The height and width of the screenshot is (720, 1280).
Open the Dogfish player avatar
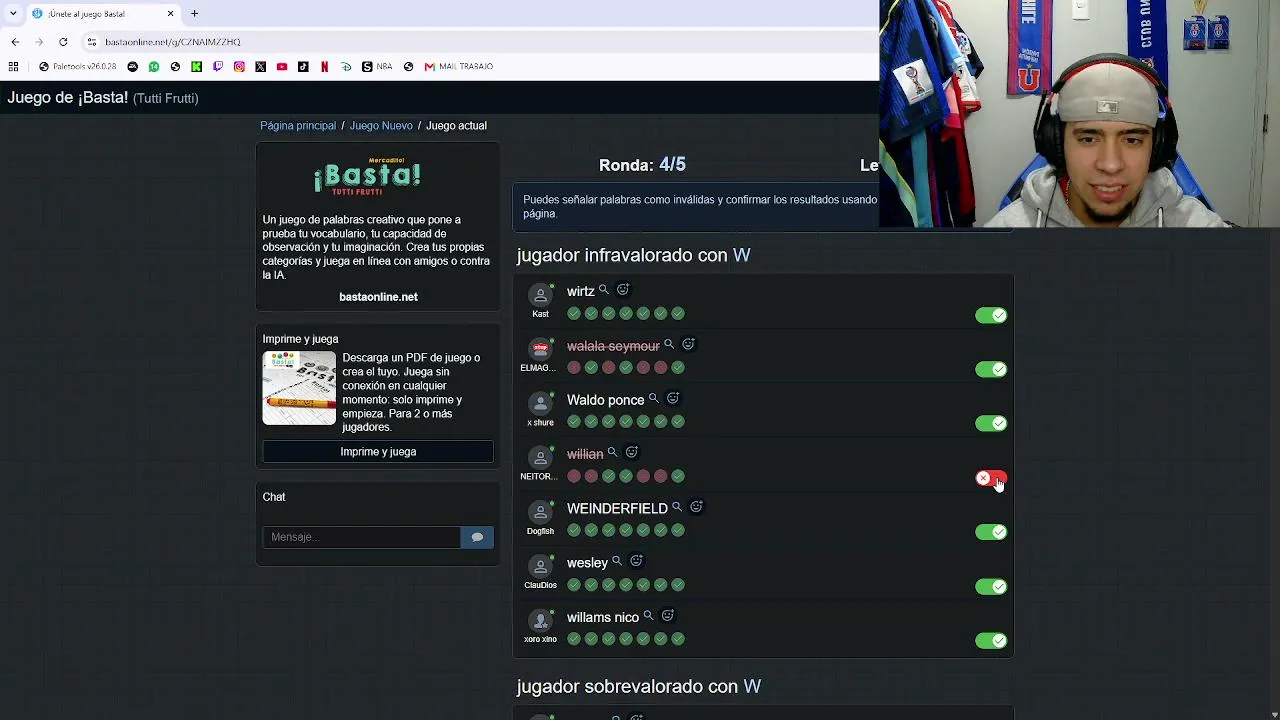pyautogui.click(x=540, y=512)
